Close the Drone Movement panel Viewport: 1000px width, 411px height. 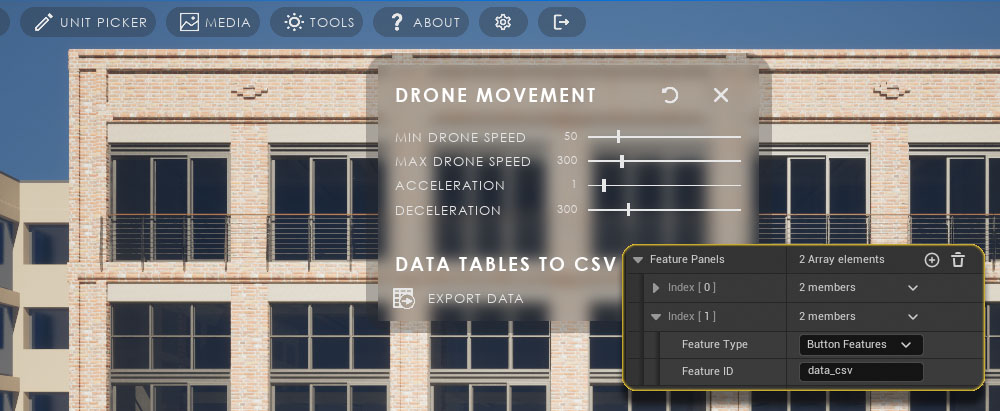(x=721, y=95)
